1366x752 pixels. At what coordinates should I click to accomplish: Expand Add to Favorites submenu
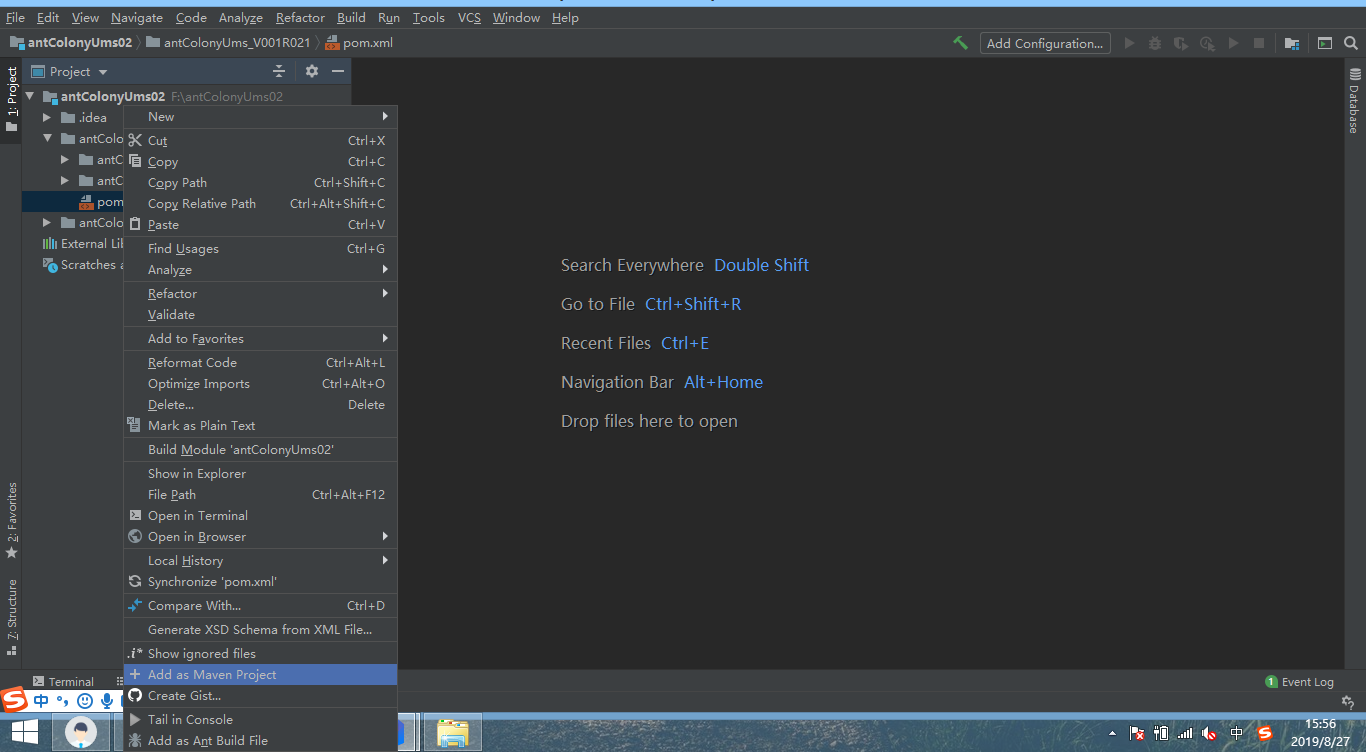pyautogui.click(x=260, y=339)
